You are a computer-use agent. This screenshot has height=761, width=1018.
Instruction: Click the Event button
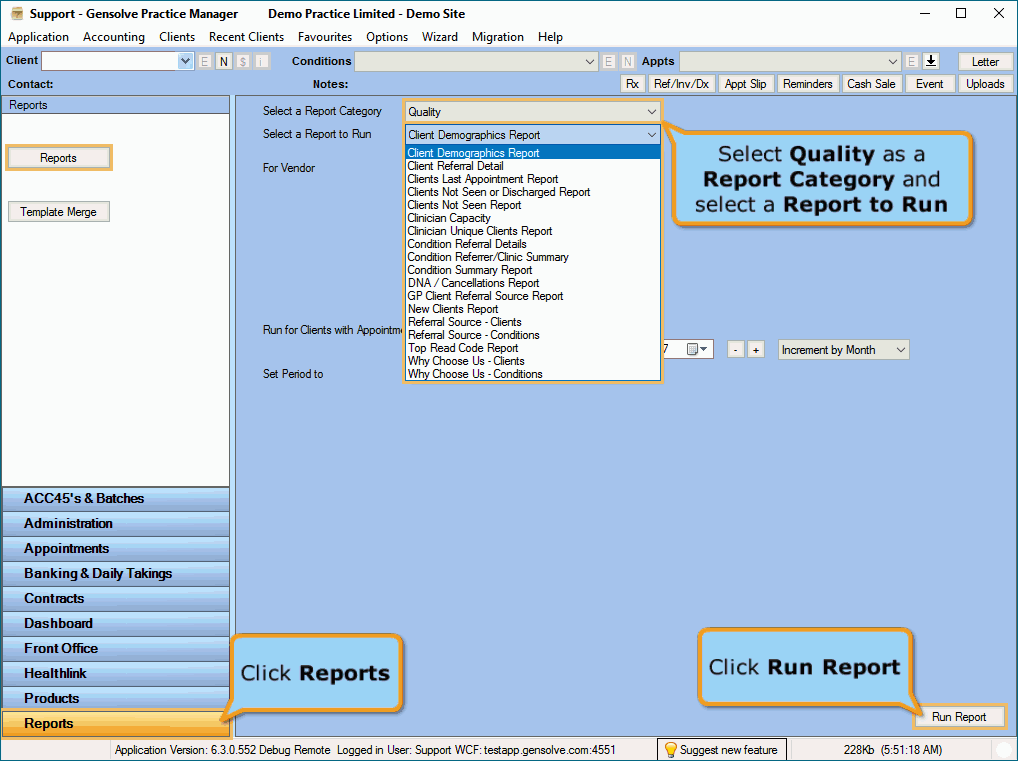click(929, 84)
